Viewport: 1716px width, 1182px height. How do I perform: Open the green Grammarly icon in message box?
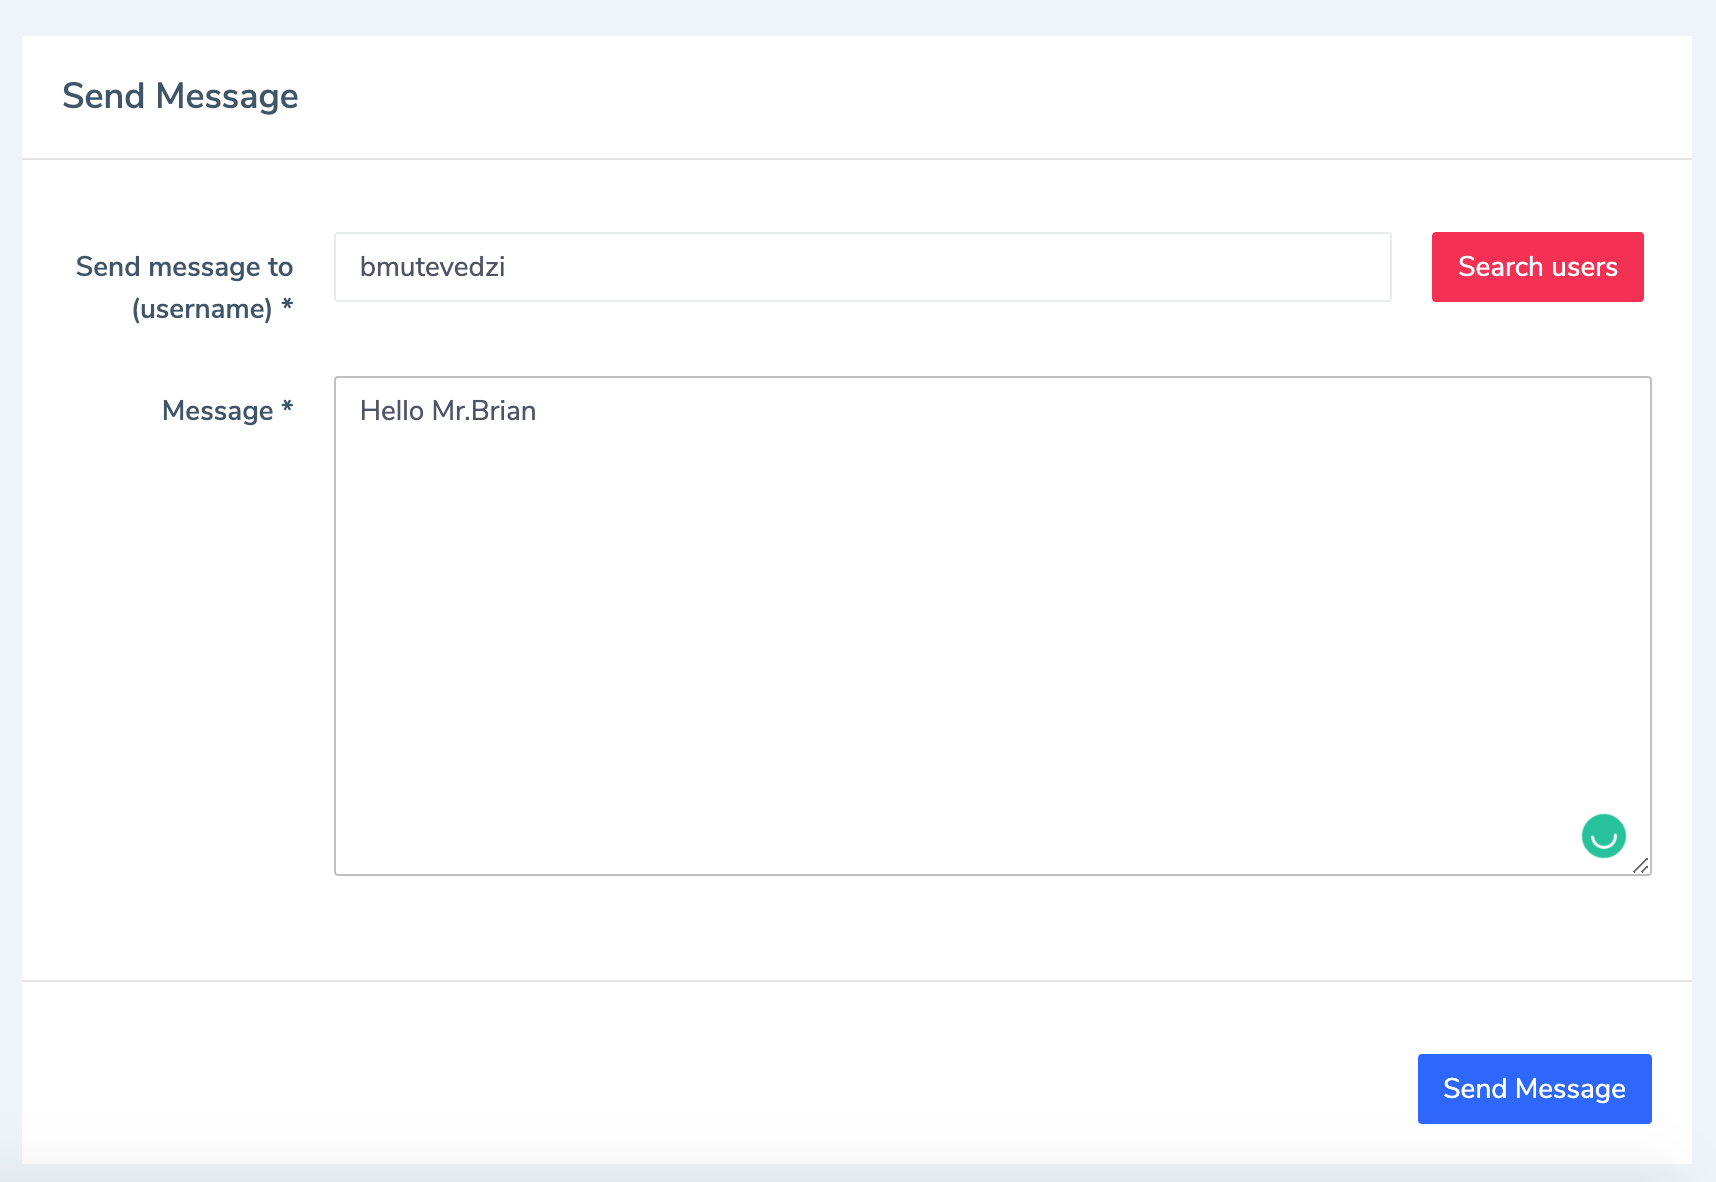[1603, 836]
